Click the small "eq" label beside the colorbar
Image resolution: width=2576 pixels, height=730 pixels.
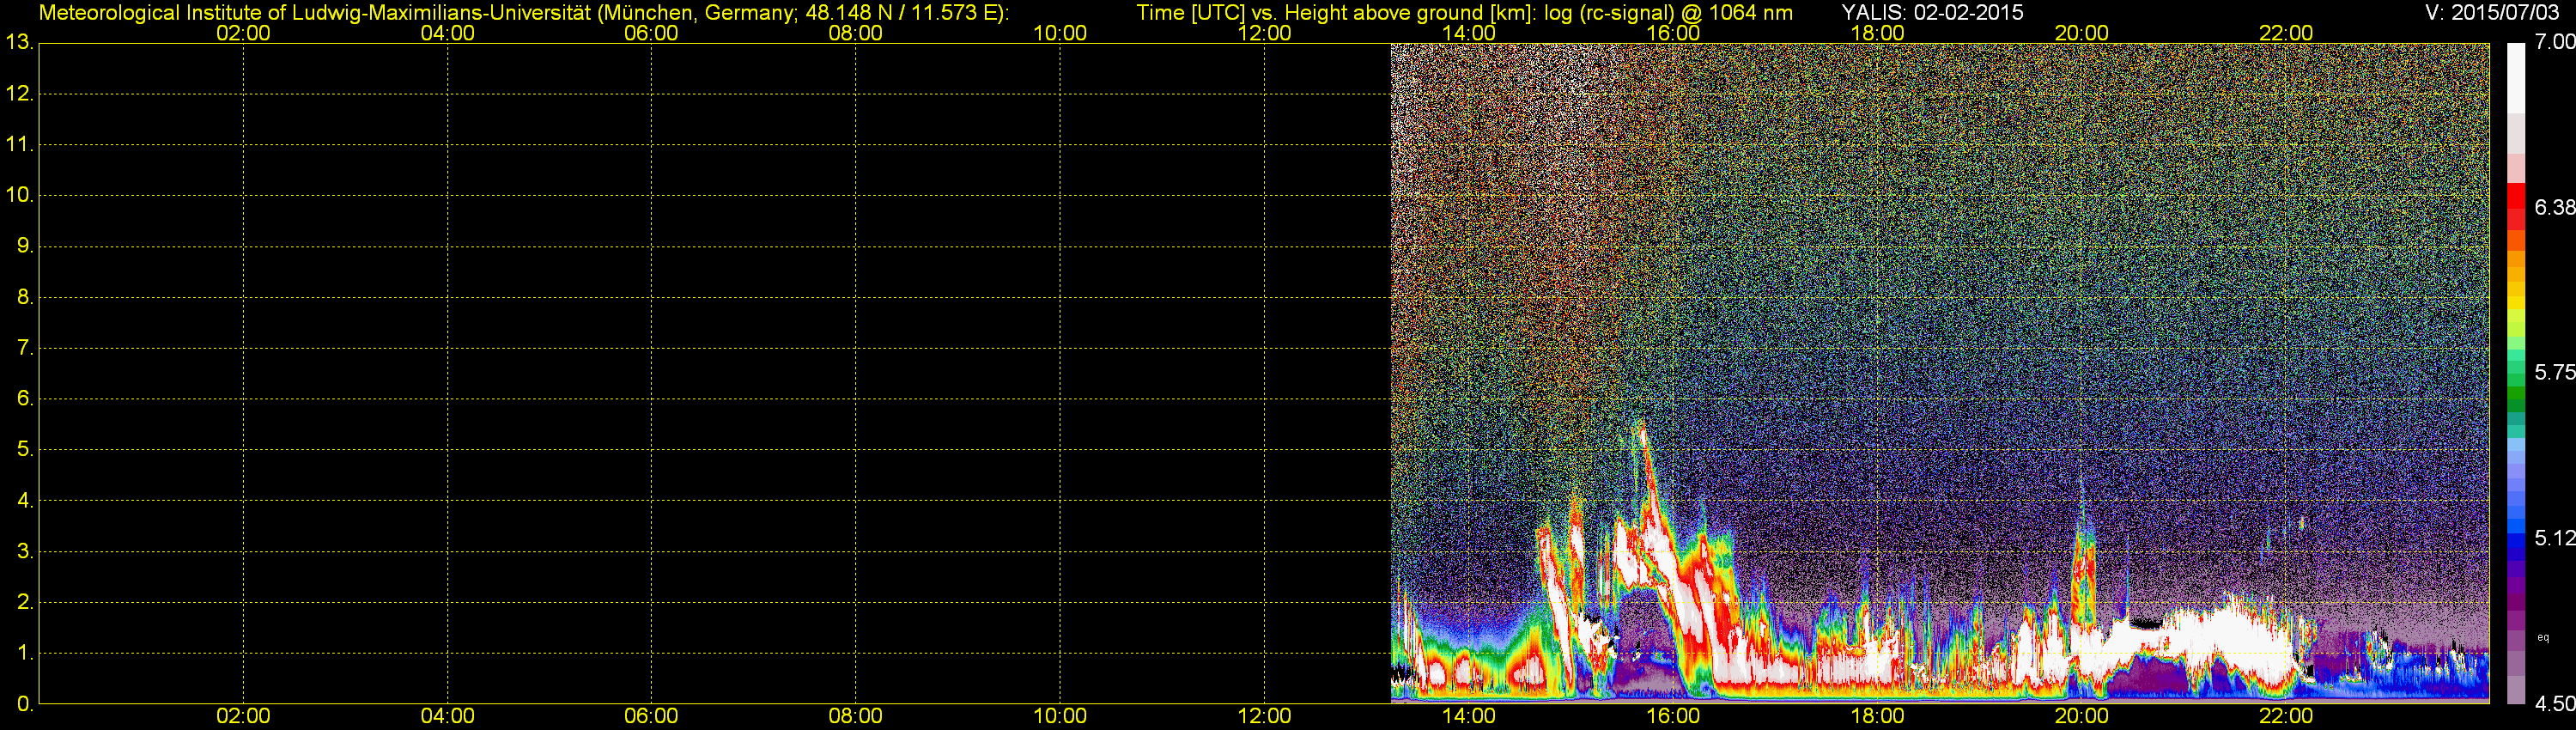point(2543,638)
